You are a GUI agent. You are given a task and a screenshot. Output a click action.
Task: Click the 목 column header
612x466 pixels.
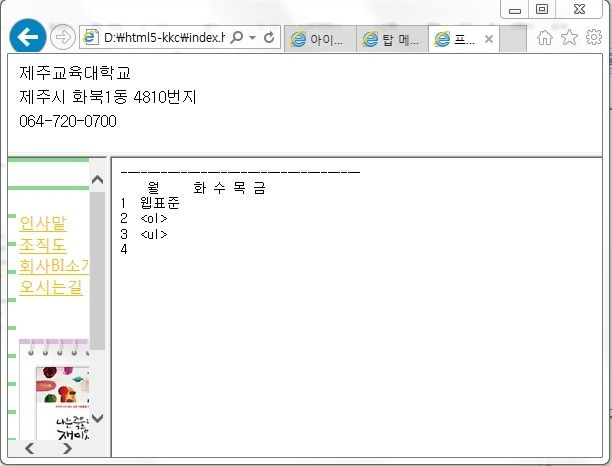pyautogui.click(x=240, y=188)
